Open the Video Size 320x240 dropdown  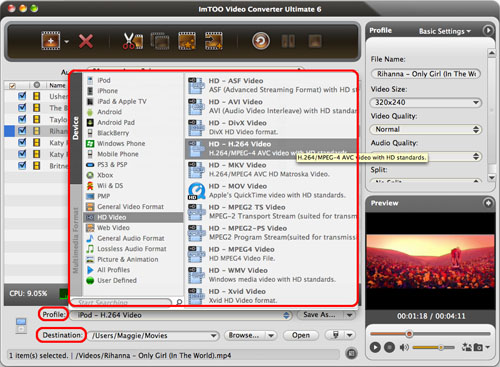426,102
